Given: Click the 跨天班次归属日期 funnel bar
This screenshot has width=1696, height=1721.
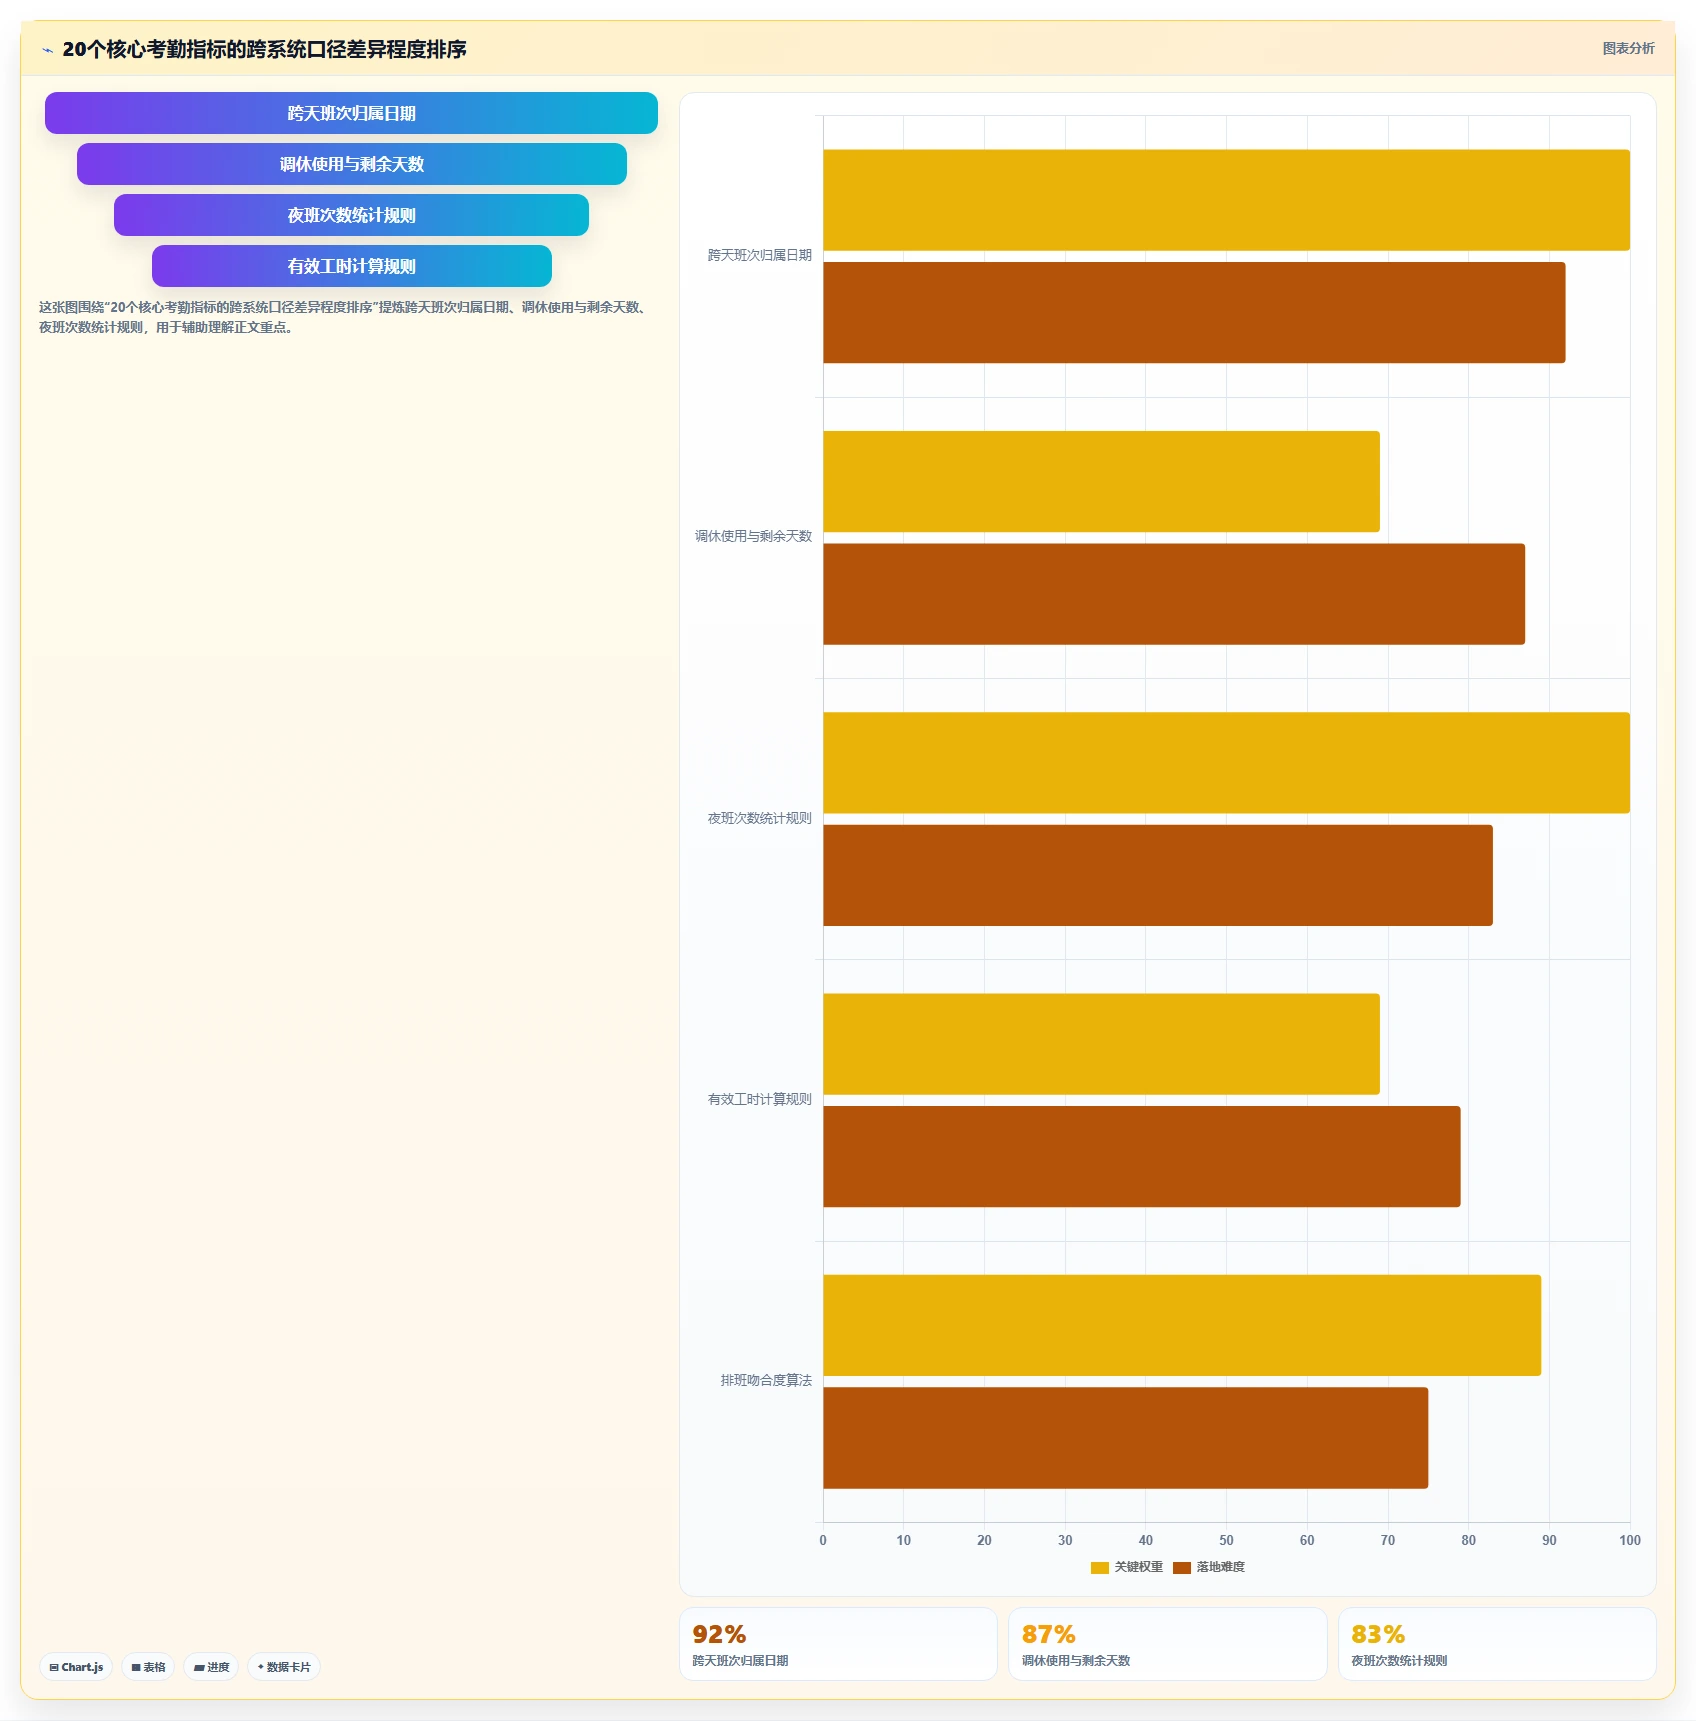Looking at the screenshot, I should click(351, 113).
